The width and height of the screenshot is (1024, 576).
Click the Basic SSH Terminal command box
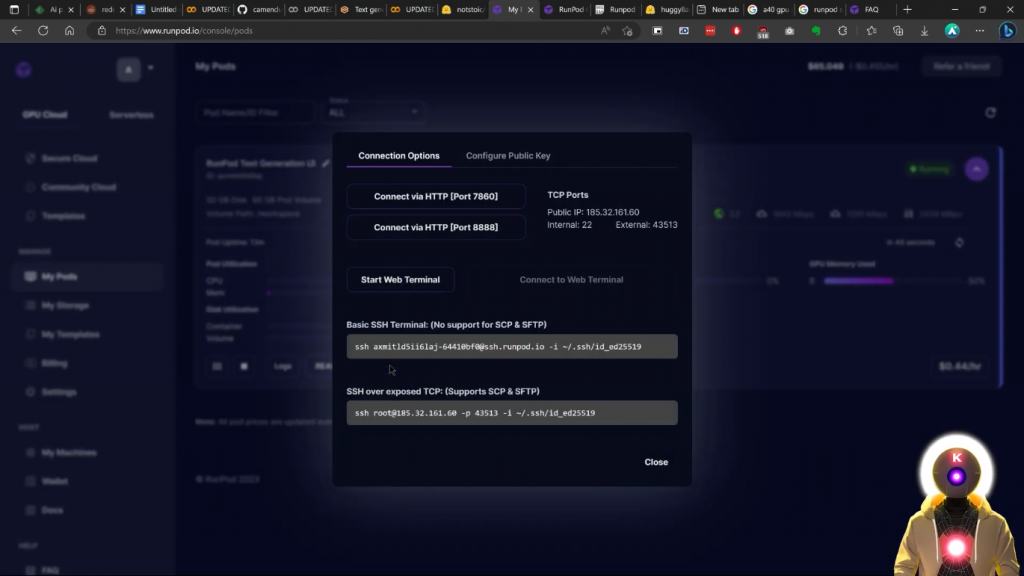pyautogui.click(x=512, y=347)
